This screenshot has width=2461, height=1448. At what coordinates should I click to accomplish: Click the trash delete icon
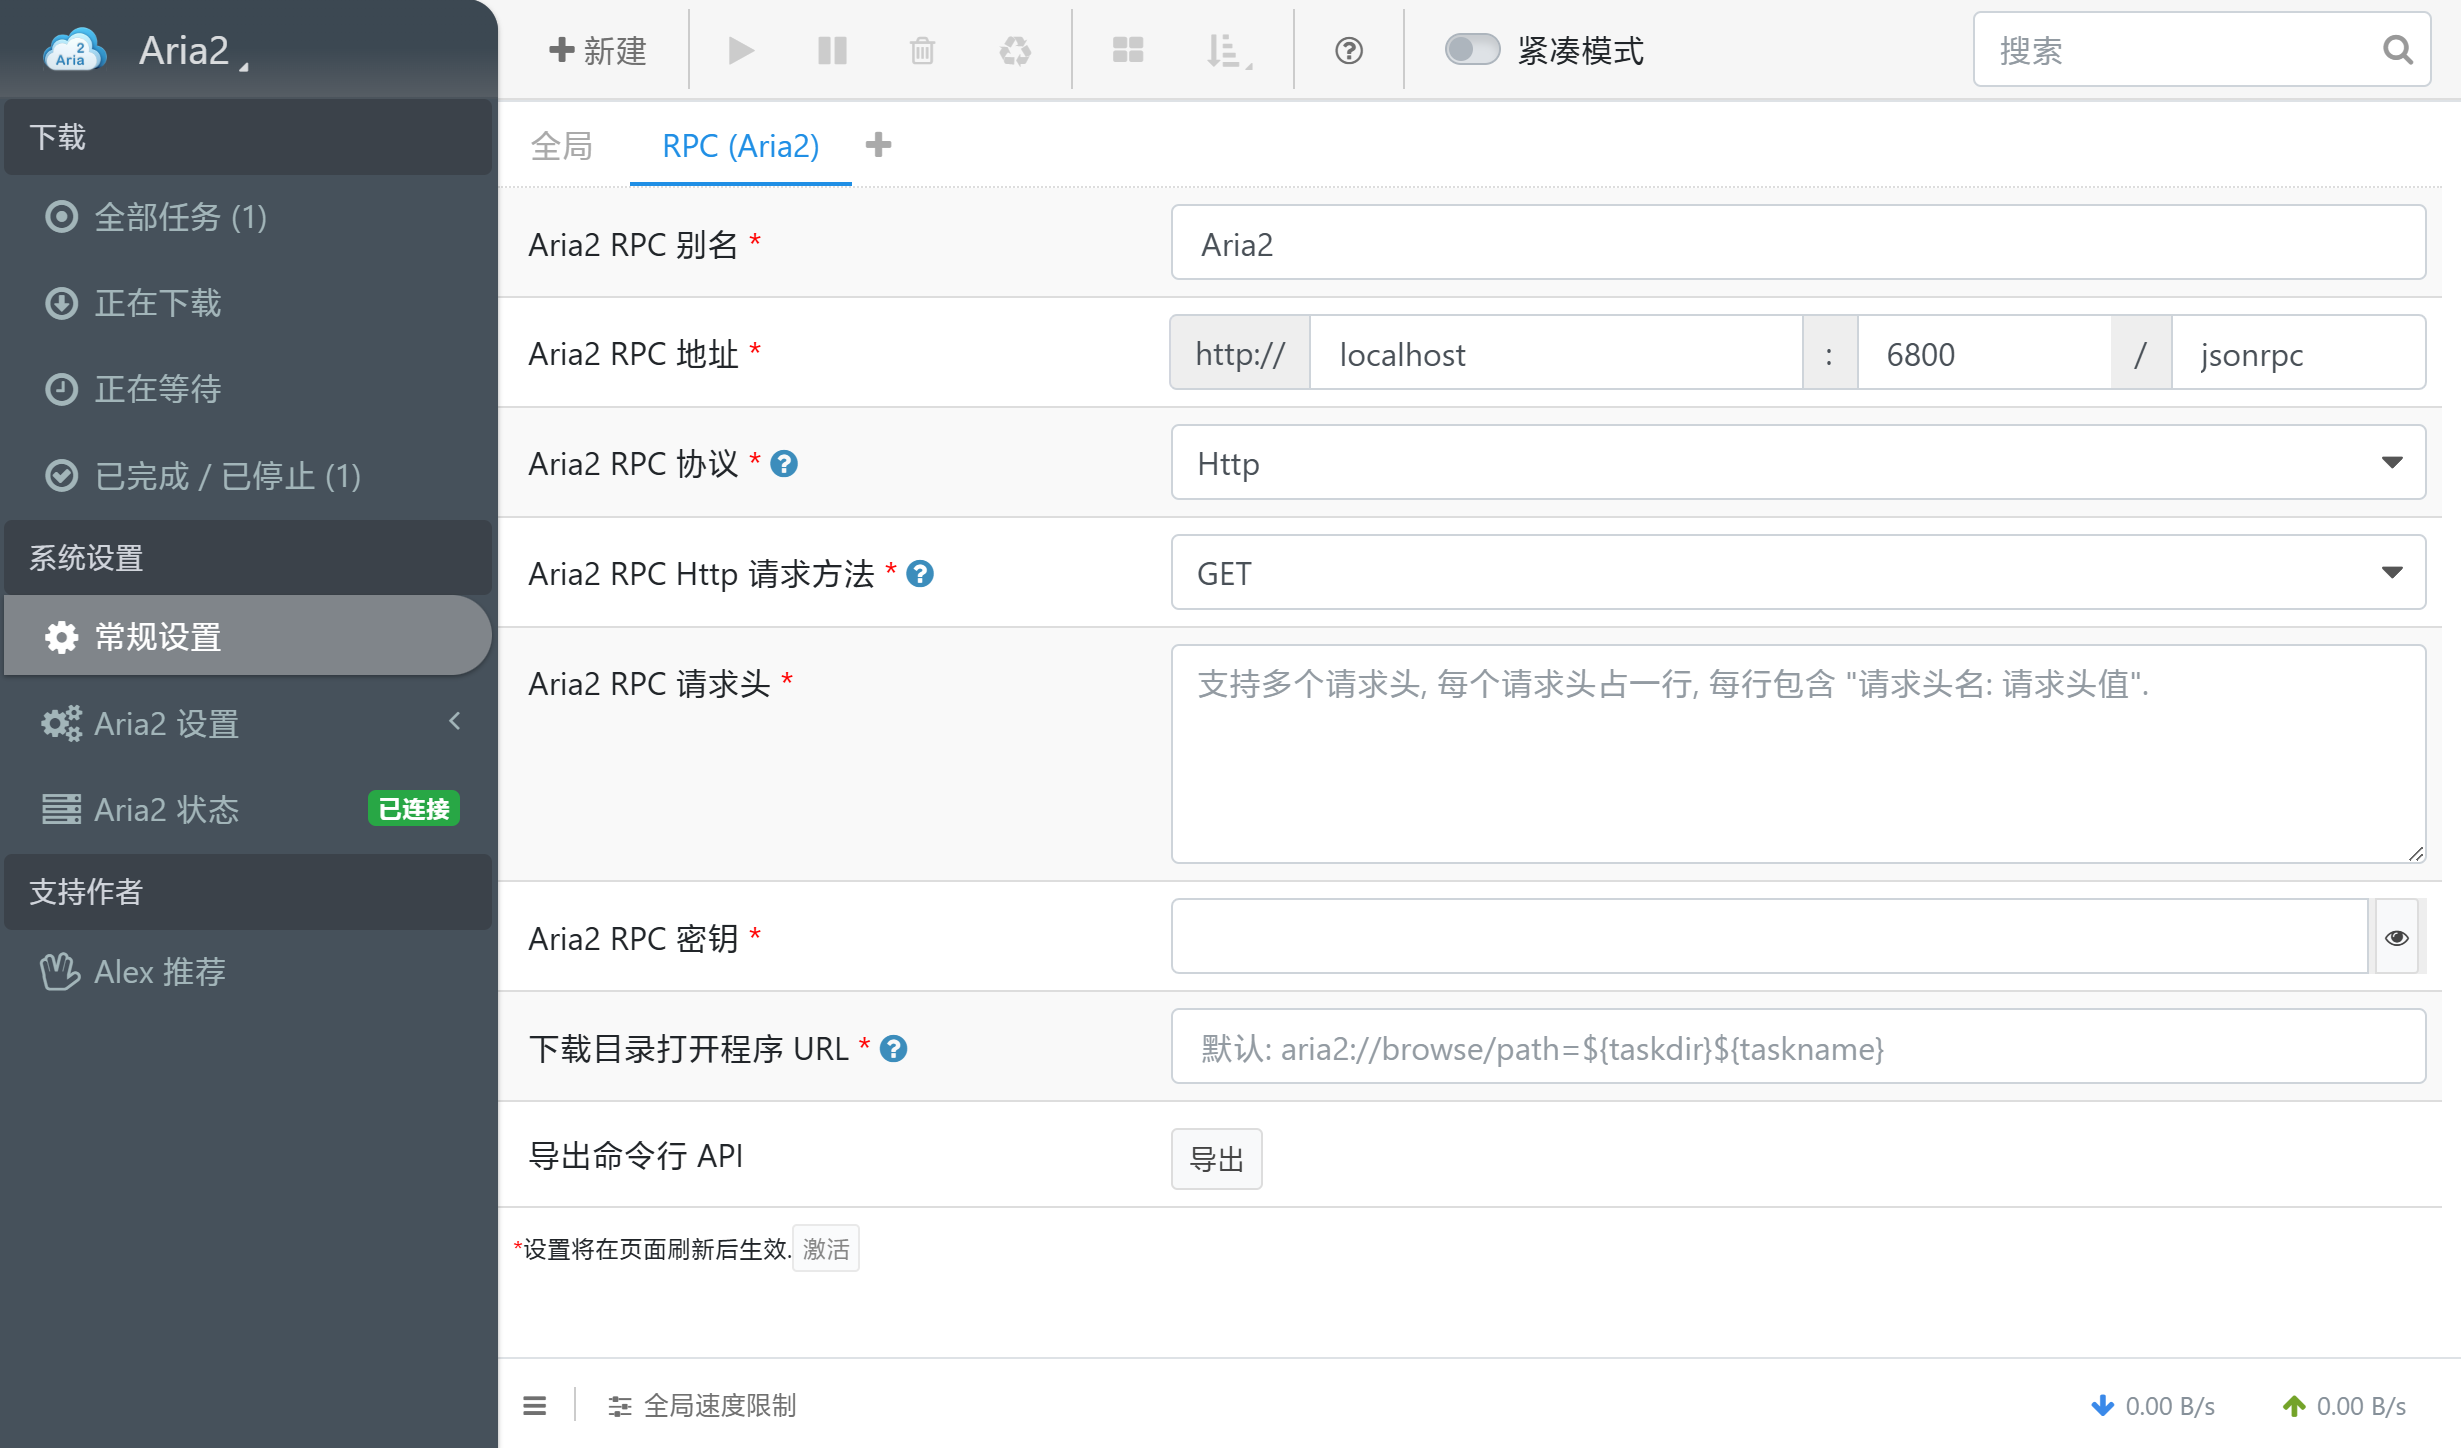[x=922, y=50]
